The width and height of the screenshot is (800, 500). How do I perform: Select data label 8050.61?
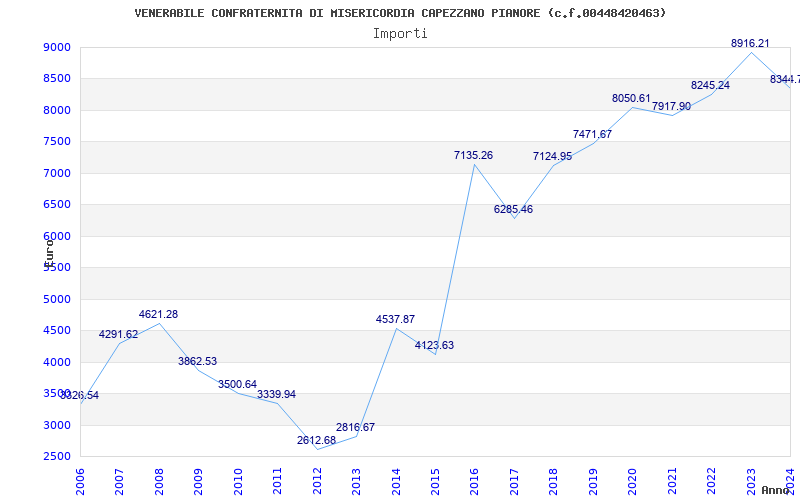[631, 98]
